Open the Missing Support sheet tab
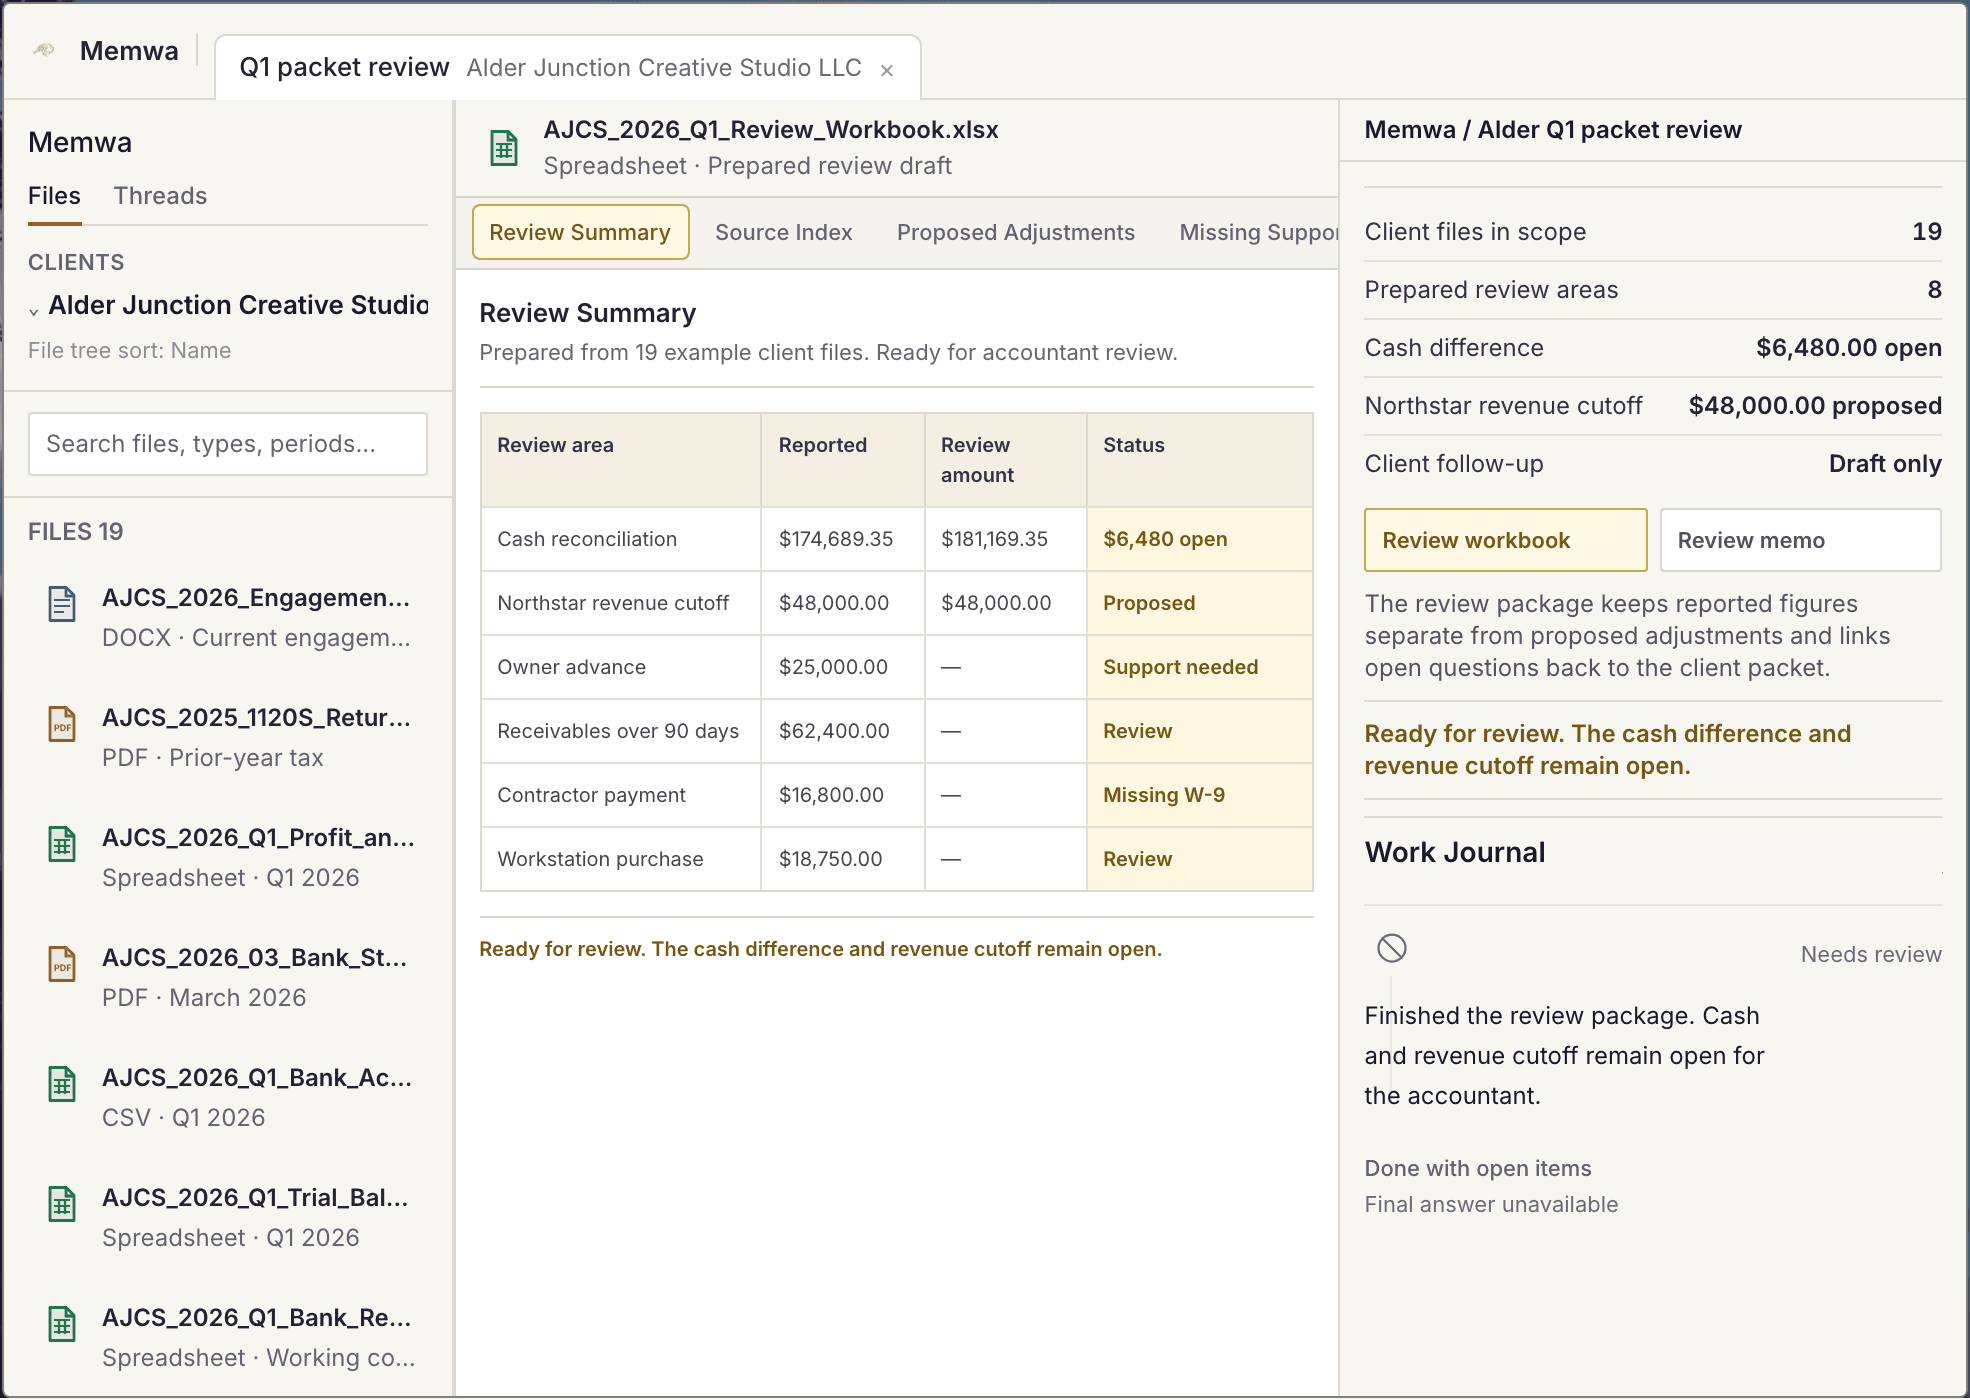Screen dimensions: 1970x1400 coord(1258,232)
